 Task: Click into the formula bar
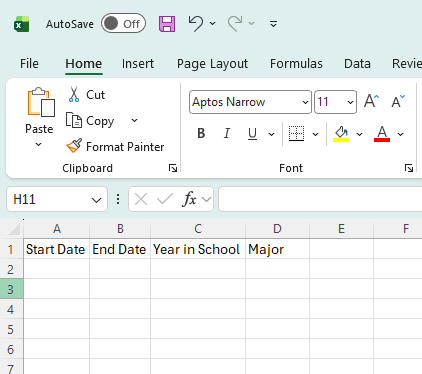320,199
